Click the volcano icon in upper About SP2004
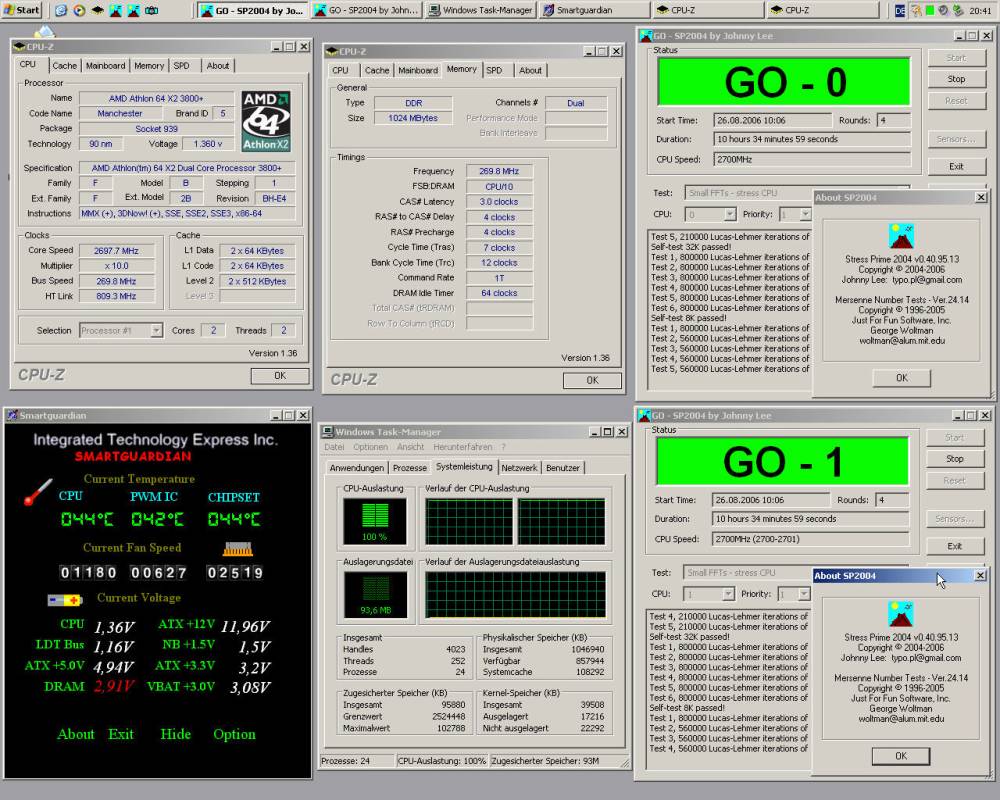The image size is (1000, 800). 901,236
